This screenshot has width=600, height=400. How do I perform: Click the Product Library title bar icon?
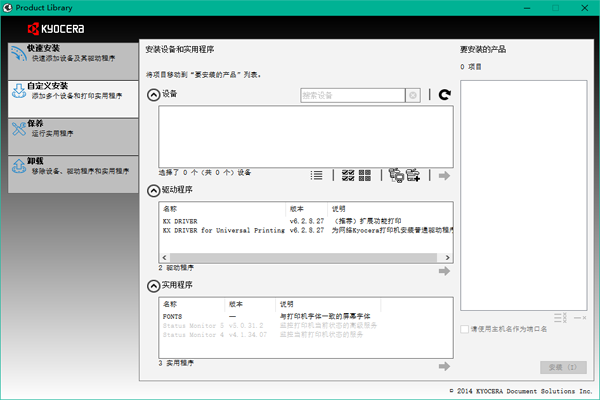point(8,8)
